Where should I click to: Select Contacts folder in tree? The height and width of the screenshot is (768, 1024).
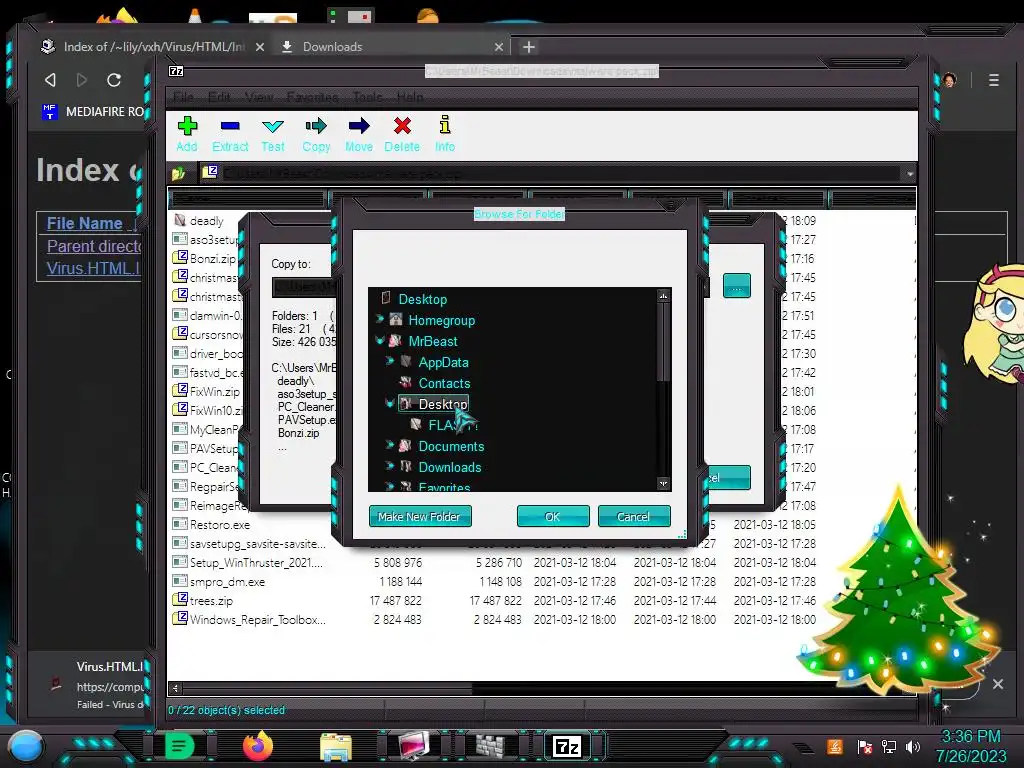[444, 383]
